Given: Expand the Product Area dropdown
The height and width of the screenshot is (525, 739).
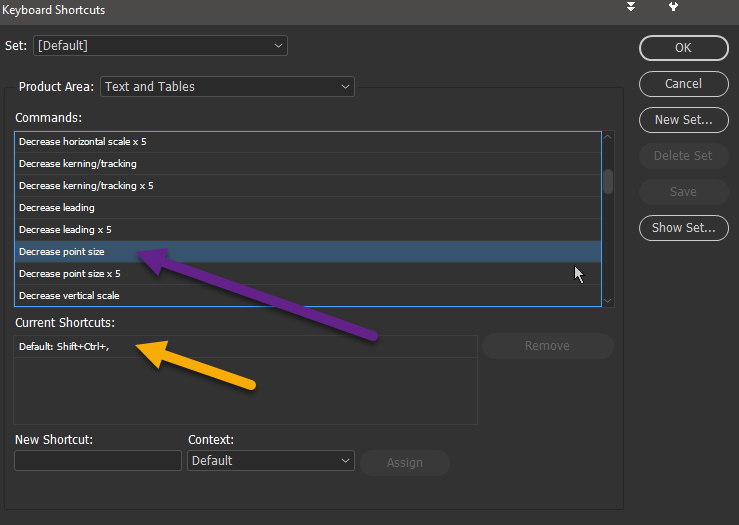Looking at the screenshot, I should coord(227,87).
